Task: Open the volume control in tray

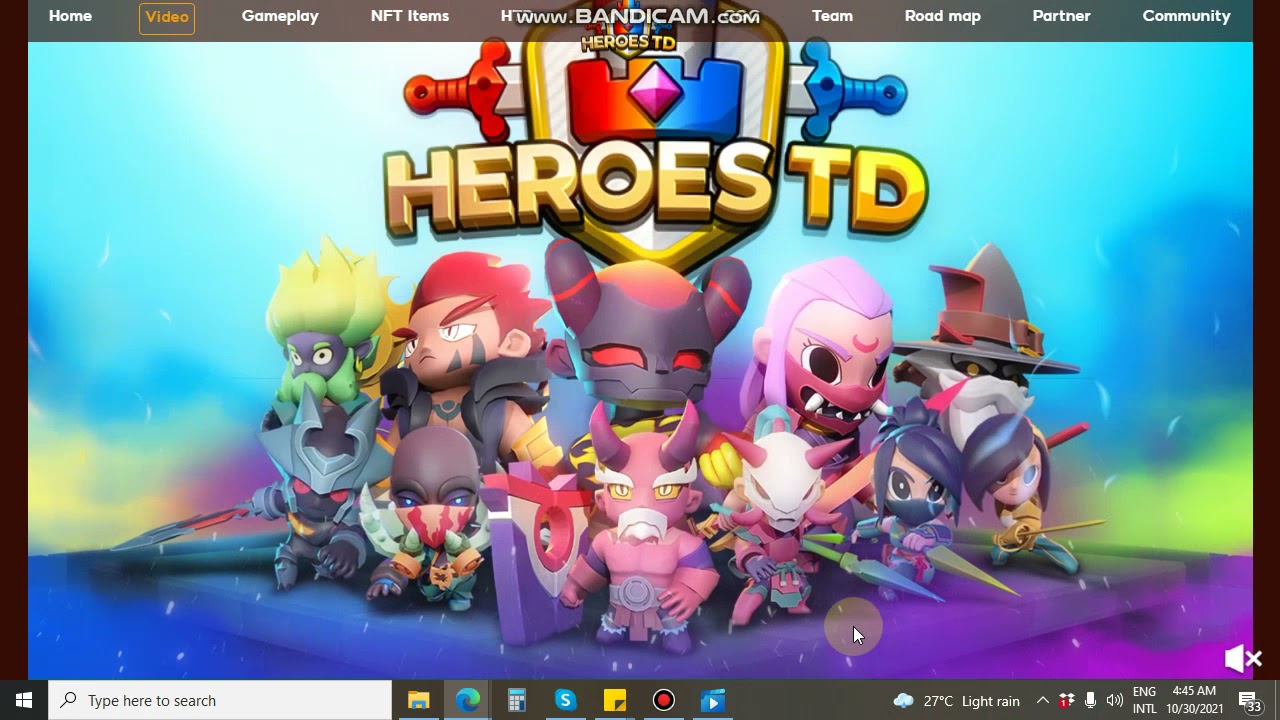Action: coord(1114,701)
